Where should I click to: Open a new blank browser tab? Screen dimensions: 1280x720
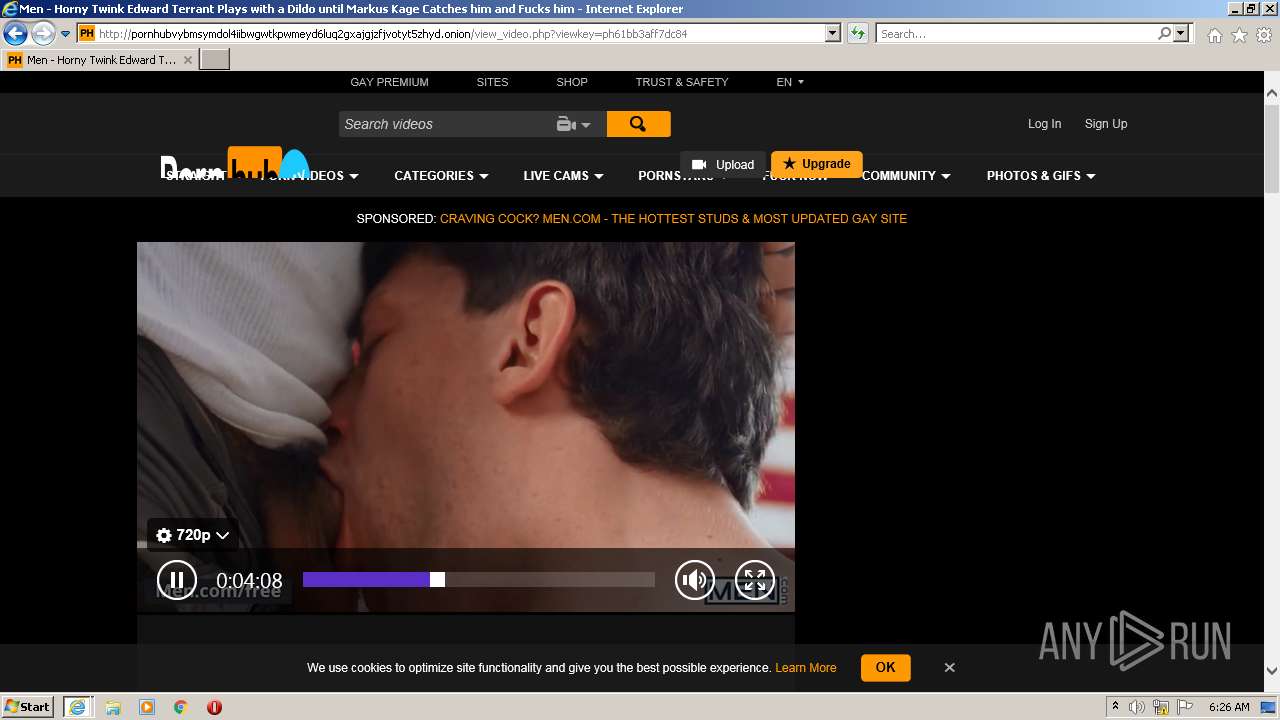click(x=215, y=60)
